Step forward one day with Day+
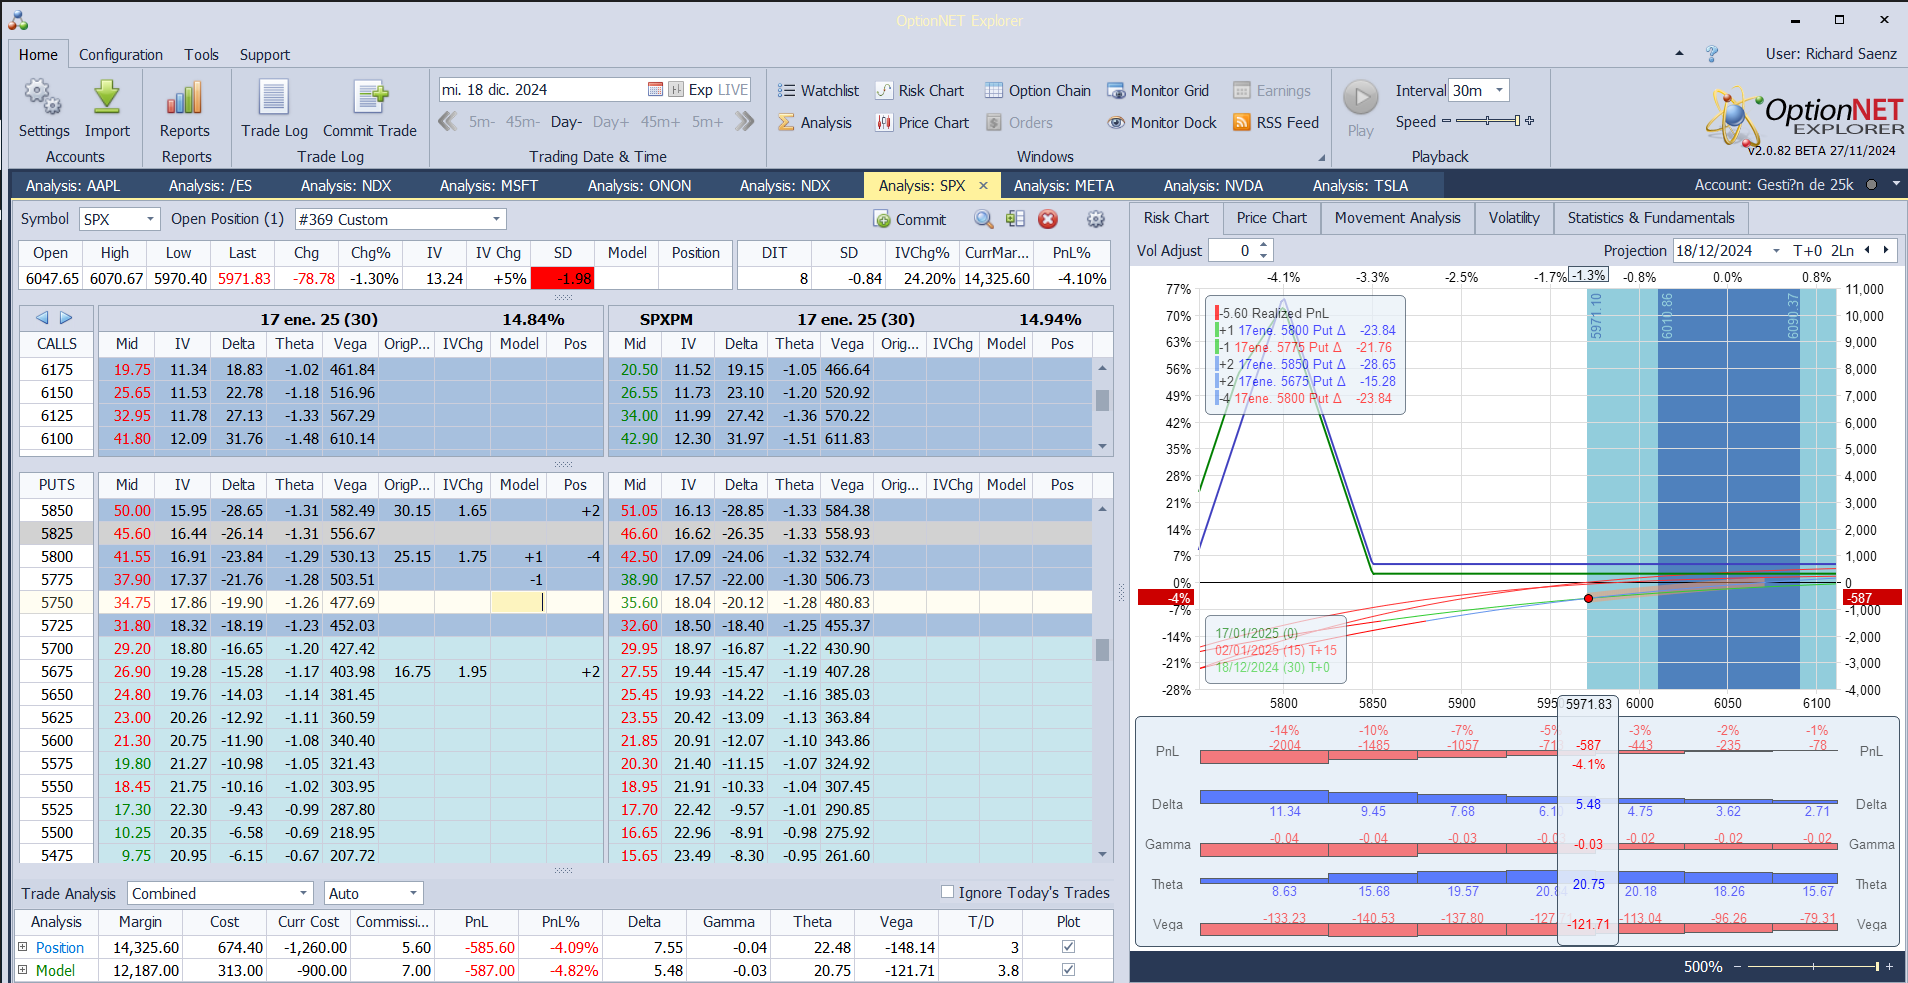This screenshot has width=1908, height=983. coord(611,122)
